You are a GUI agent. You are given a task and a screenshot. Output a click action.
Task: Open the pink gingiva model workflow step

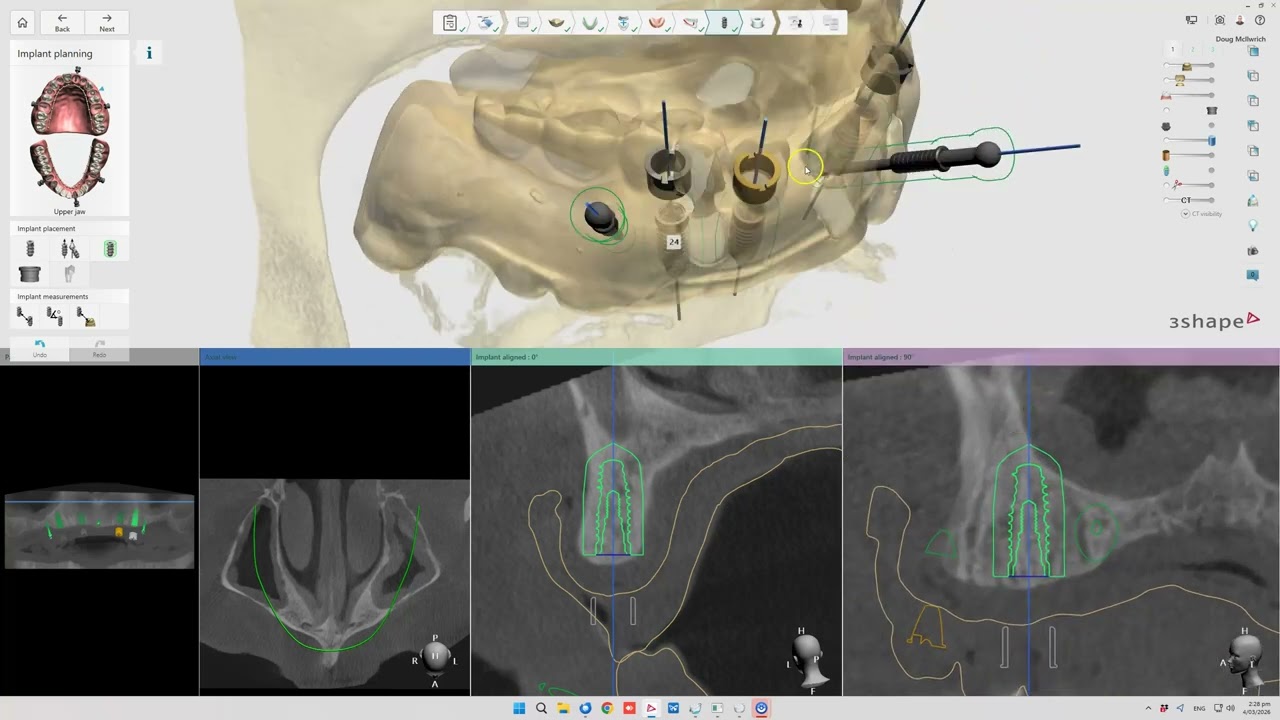[x=657, y=22]
